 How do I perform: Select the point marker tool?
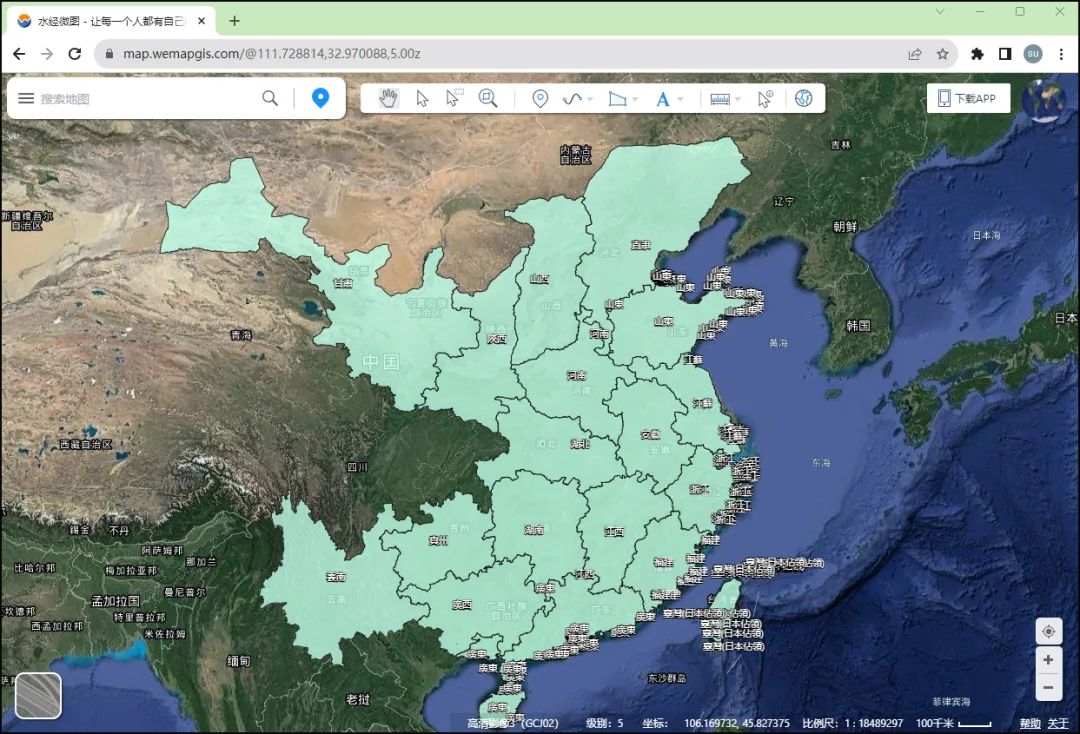point(540,98)
